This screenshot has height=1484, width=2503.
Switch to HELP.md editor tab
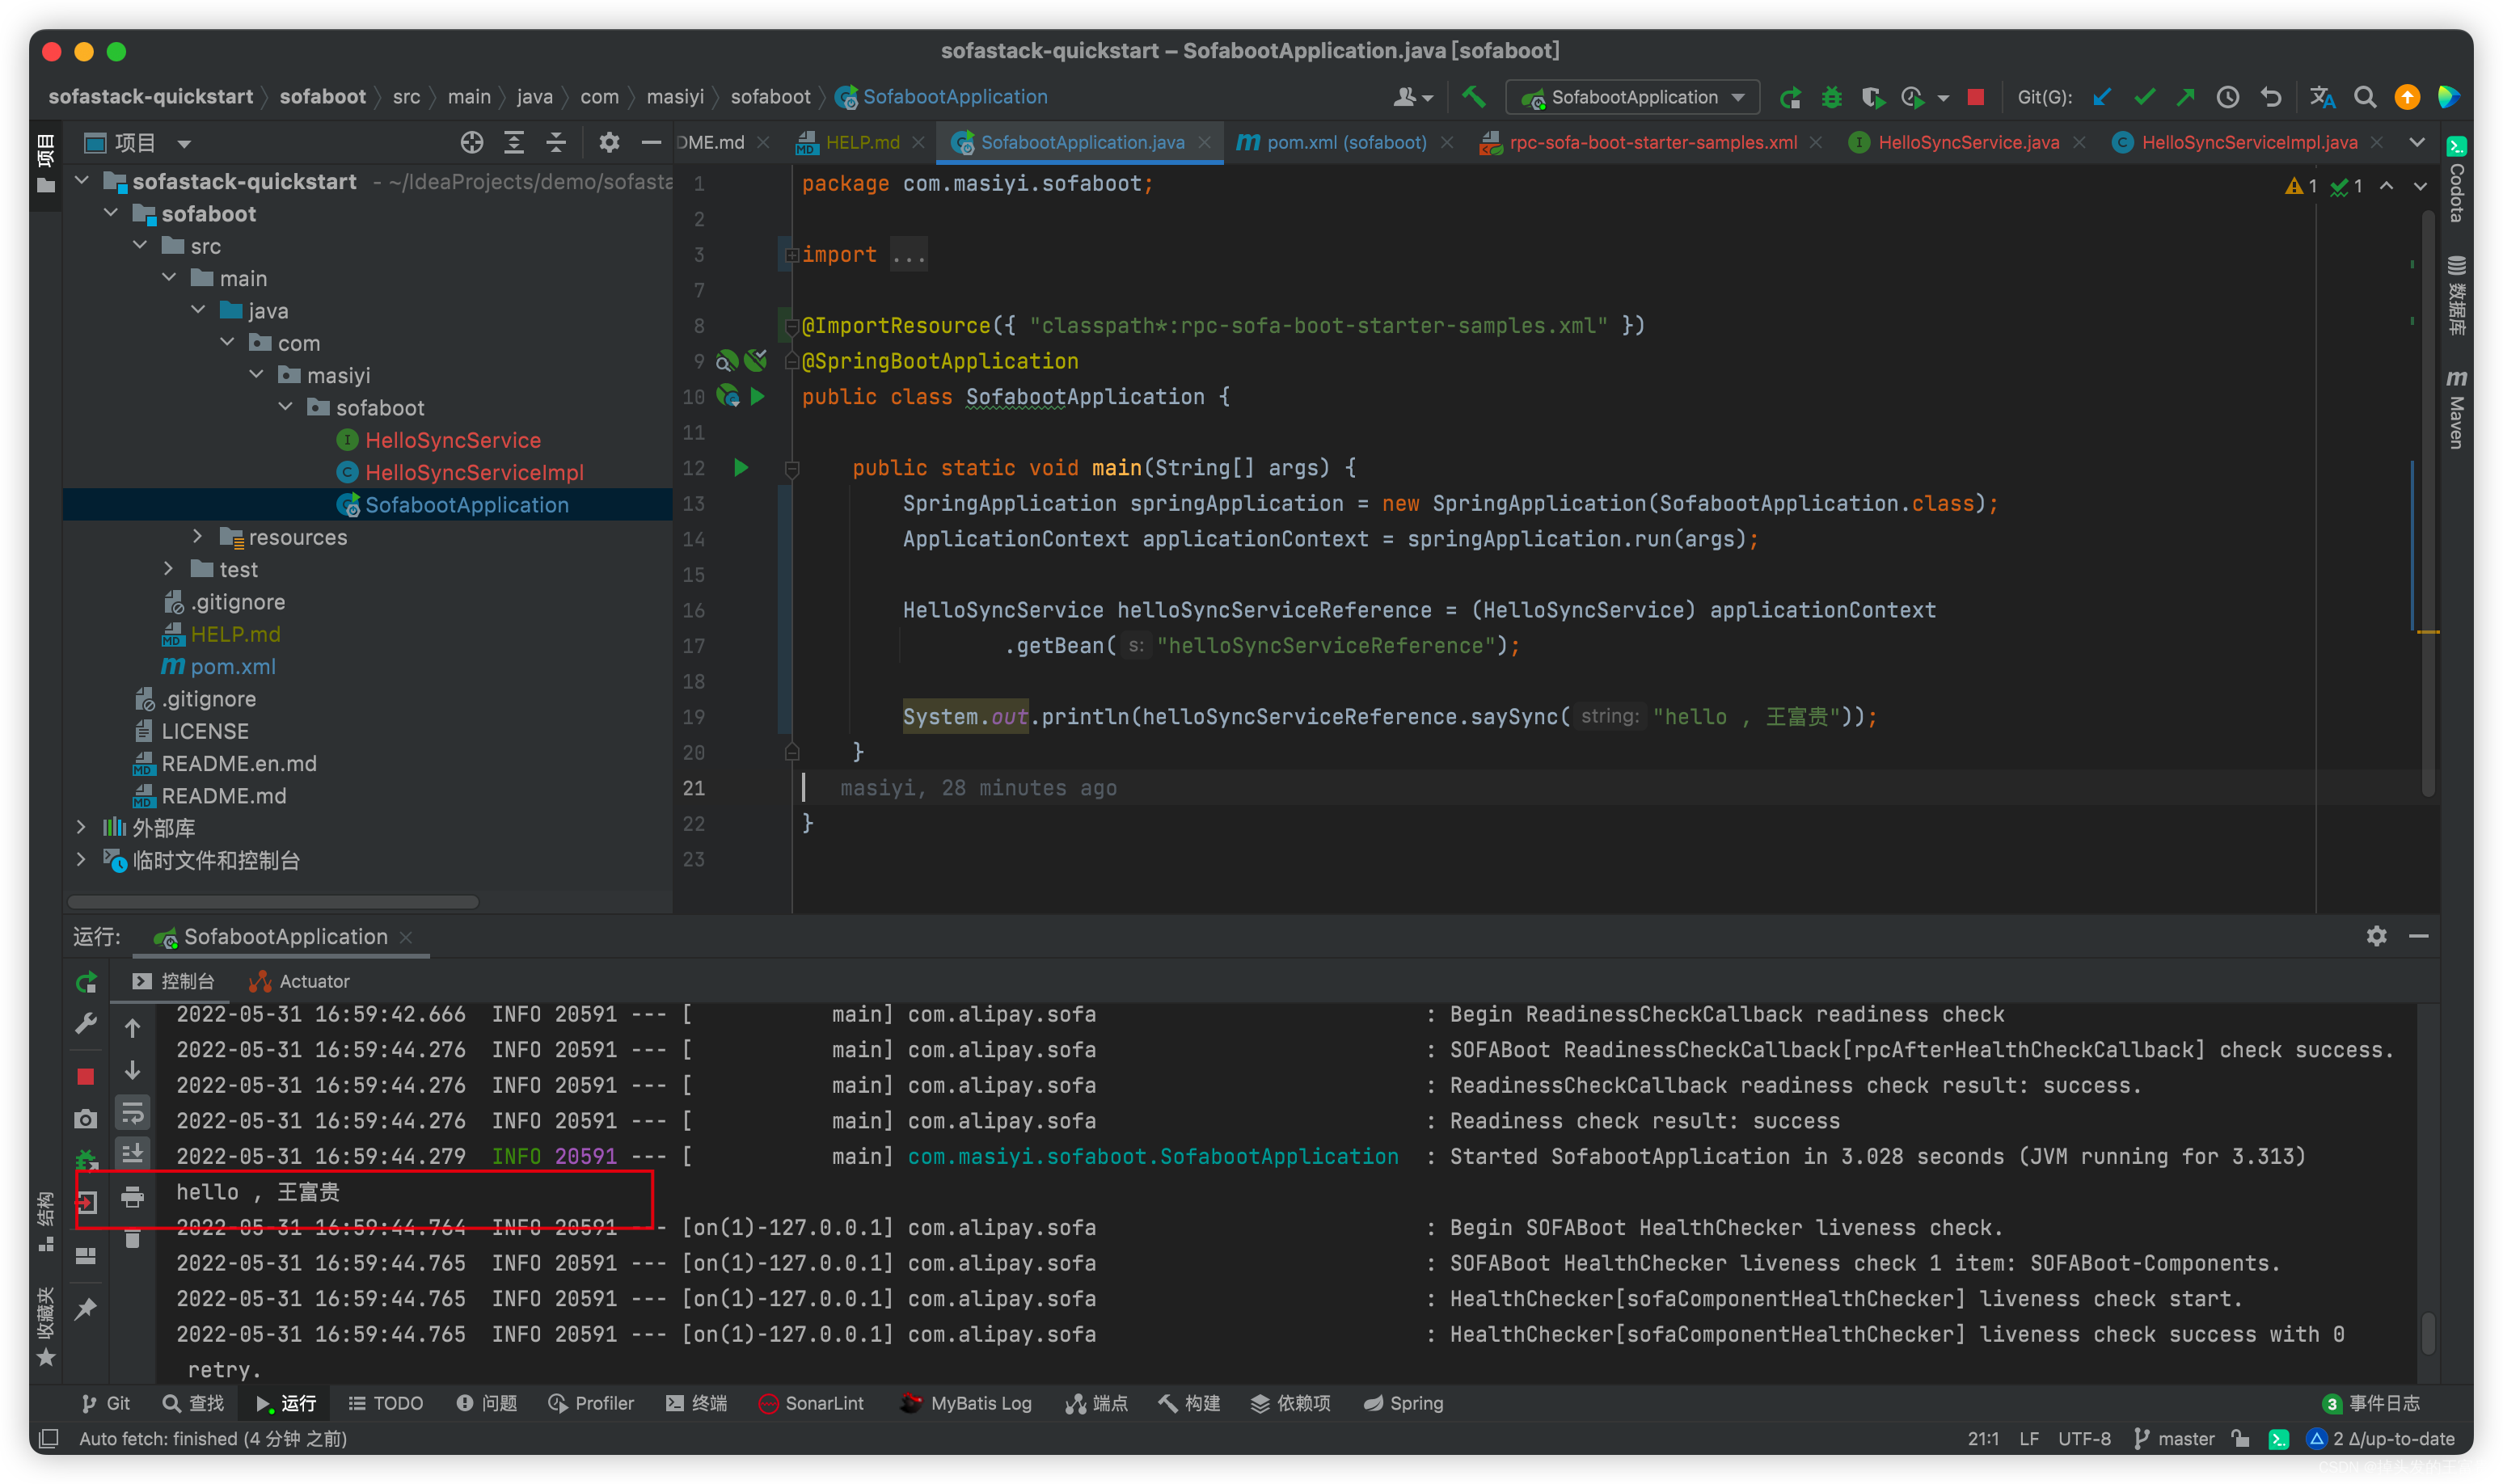tap(862, 143)
